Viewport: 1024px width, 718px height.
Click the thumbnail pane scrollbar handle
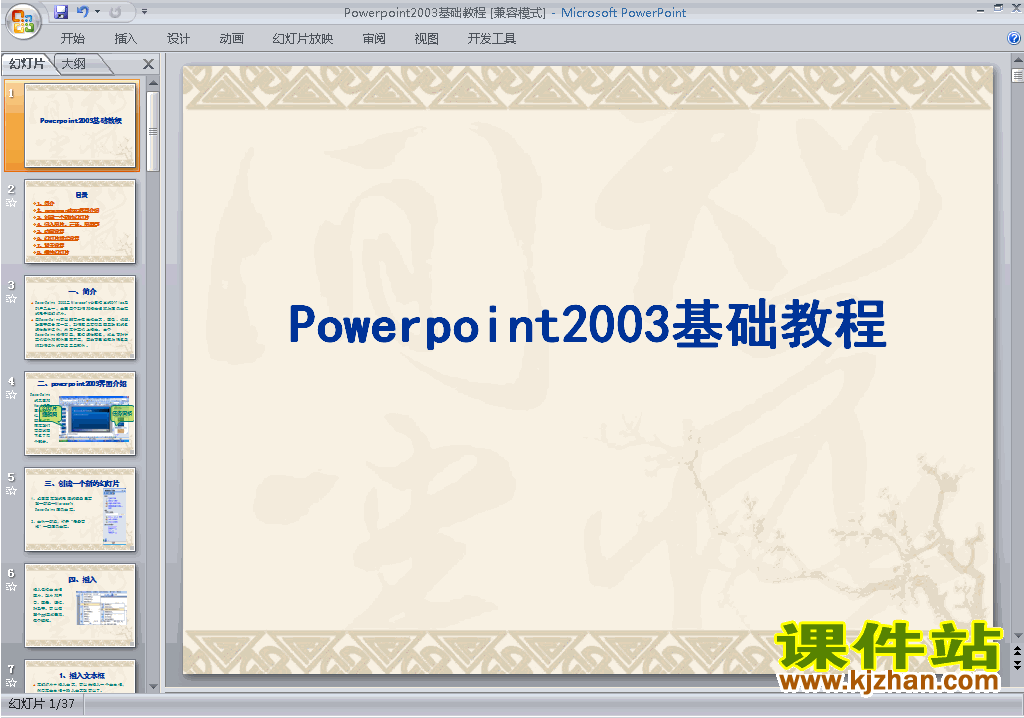click(x=153, y=131)
